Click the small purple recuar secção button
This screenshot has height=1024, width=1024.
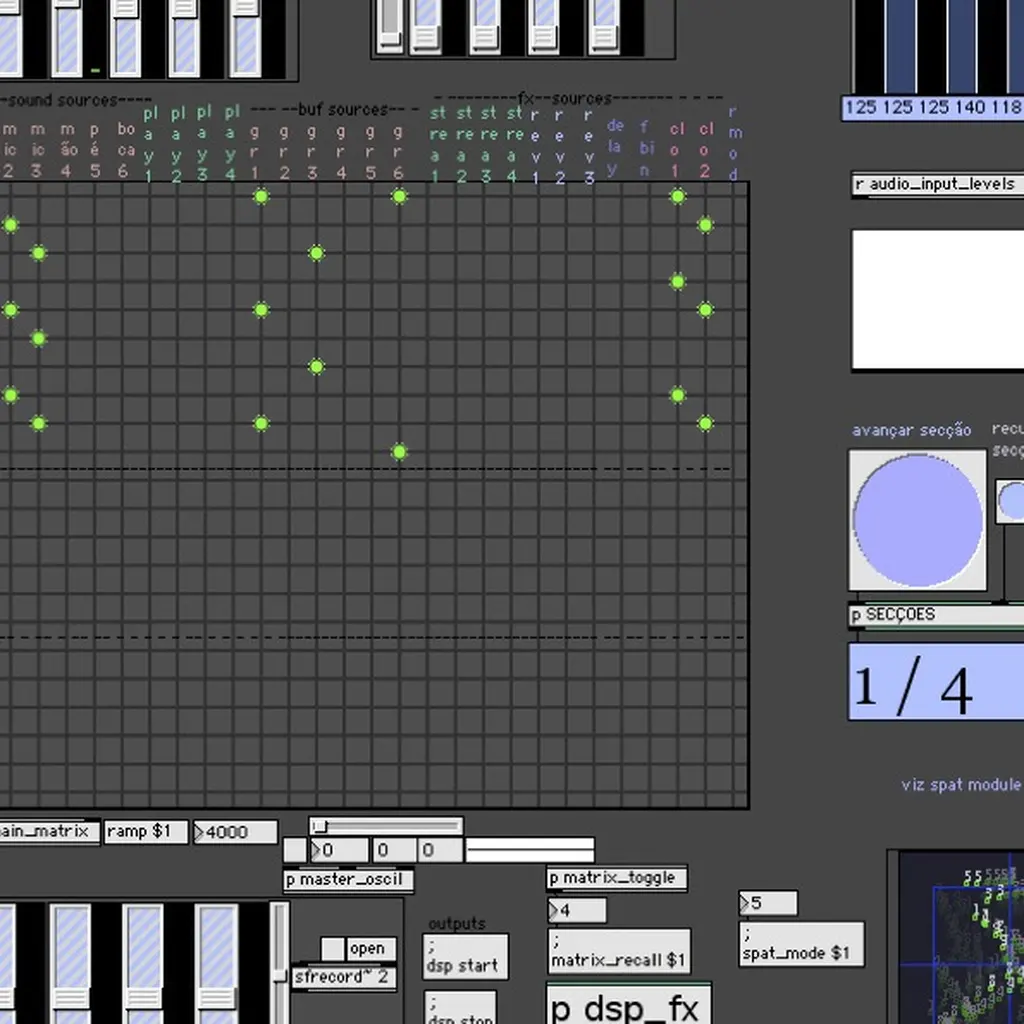coord(1011,500)
